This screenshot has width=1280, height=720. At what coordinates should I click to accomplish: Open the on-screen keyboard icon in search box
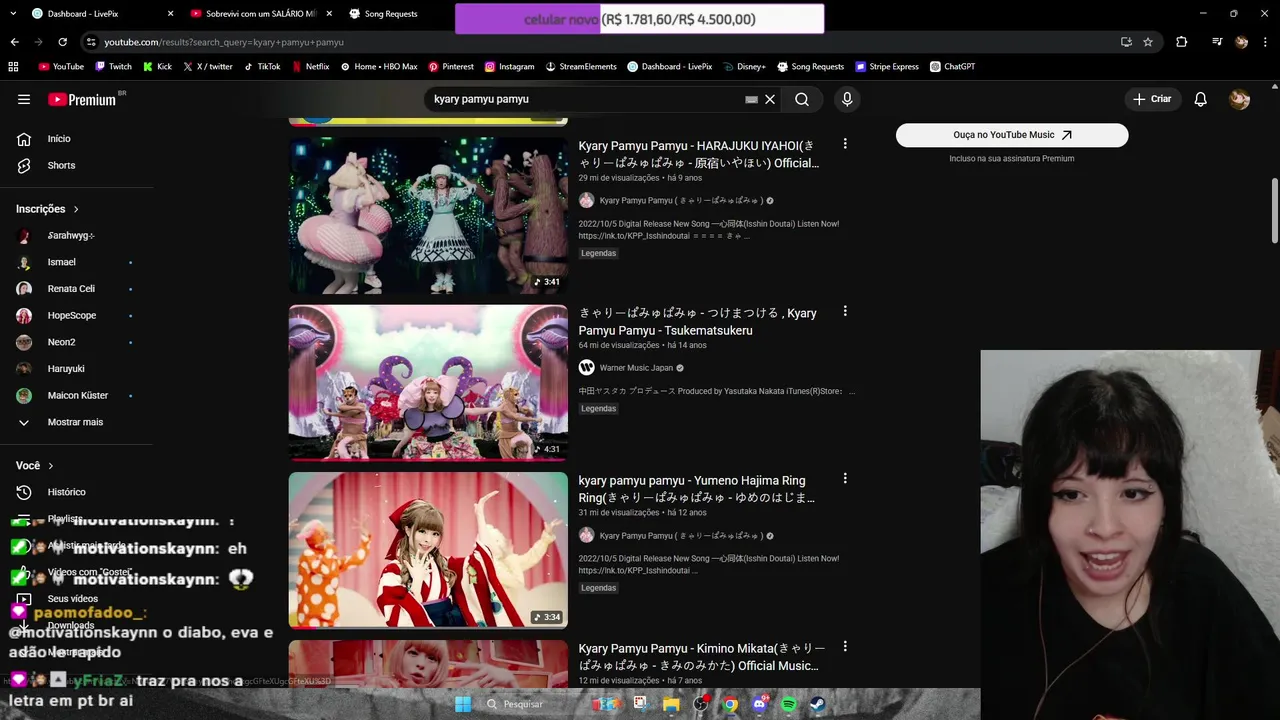751,99
